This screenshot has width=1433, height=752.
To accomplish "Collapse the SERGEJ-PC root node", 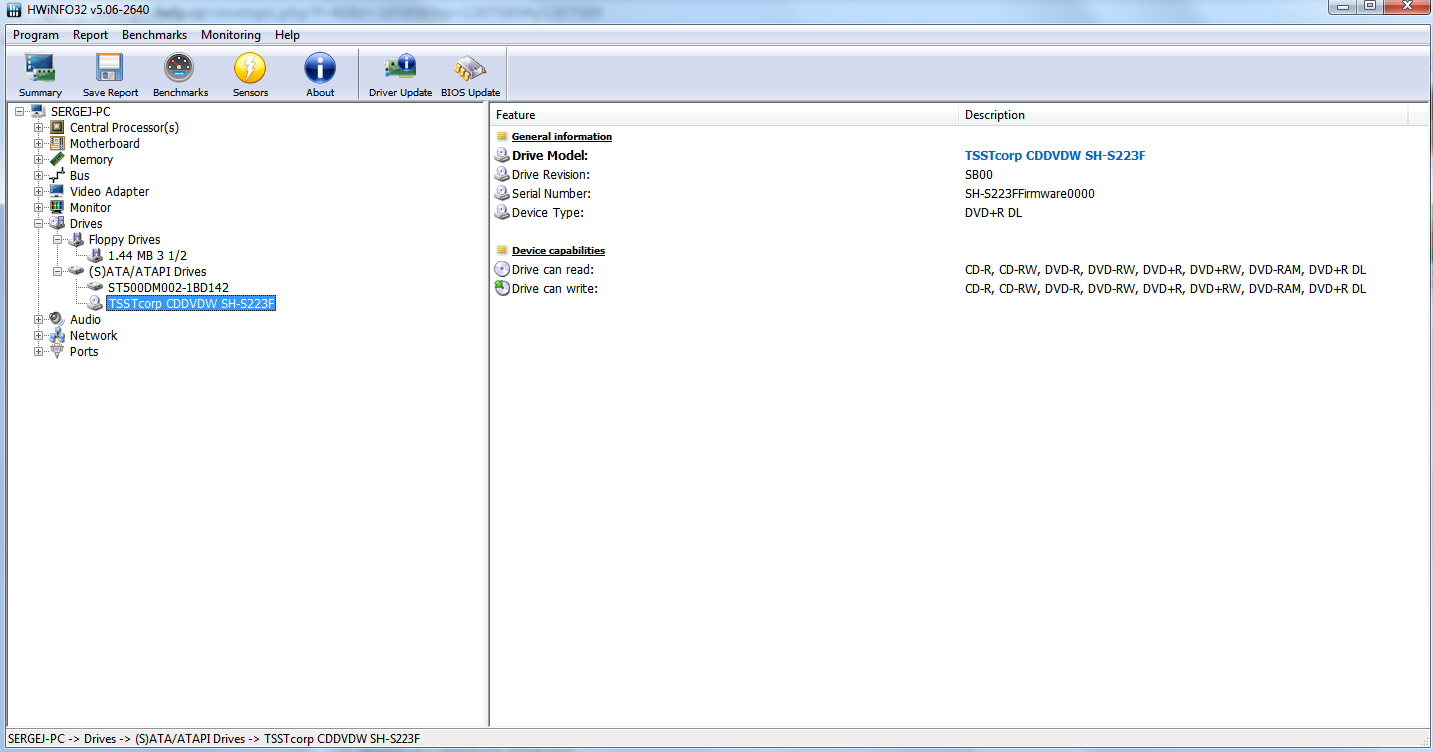I will pos(20,112).
